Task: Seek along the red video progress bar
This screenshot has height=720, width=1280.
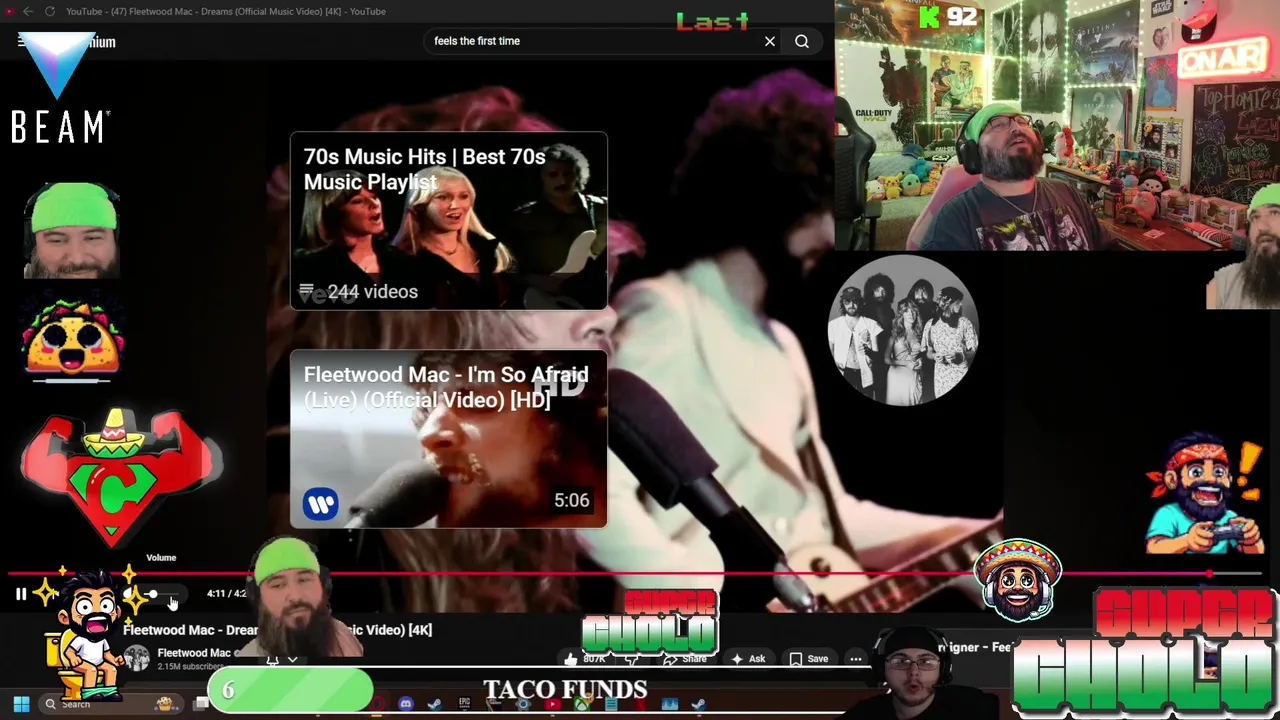Action: (x=635, y=574)
